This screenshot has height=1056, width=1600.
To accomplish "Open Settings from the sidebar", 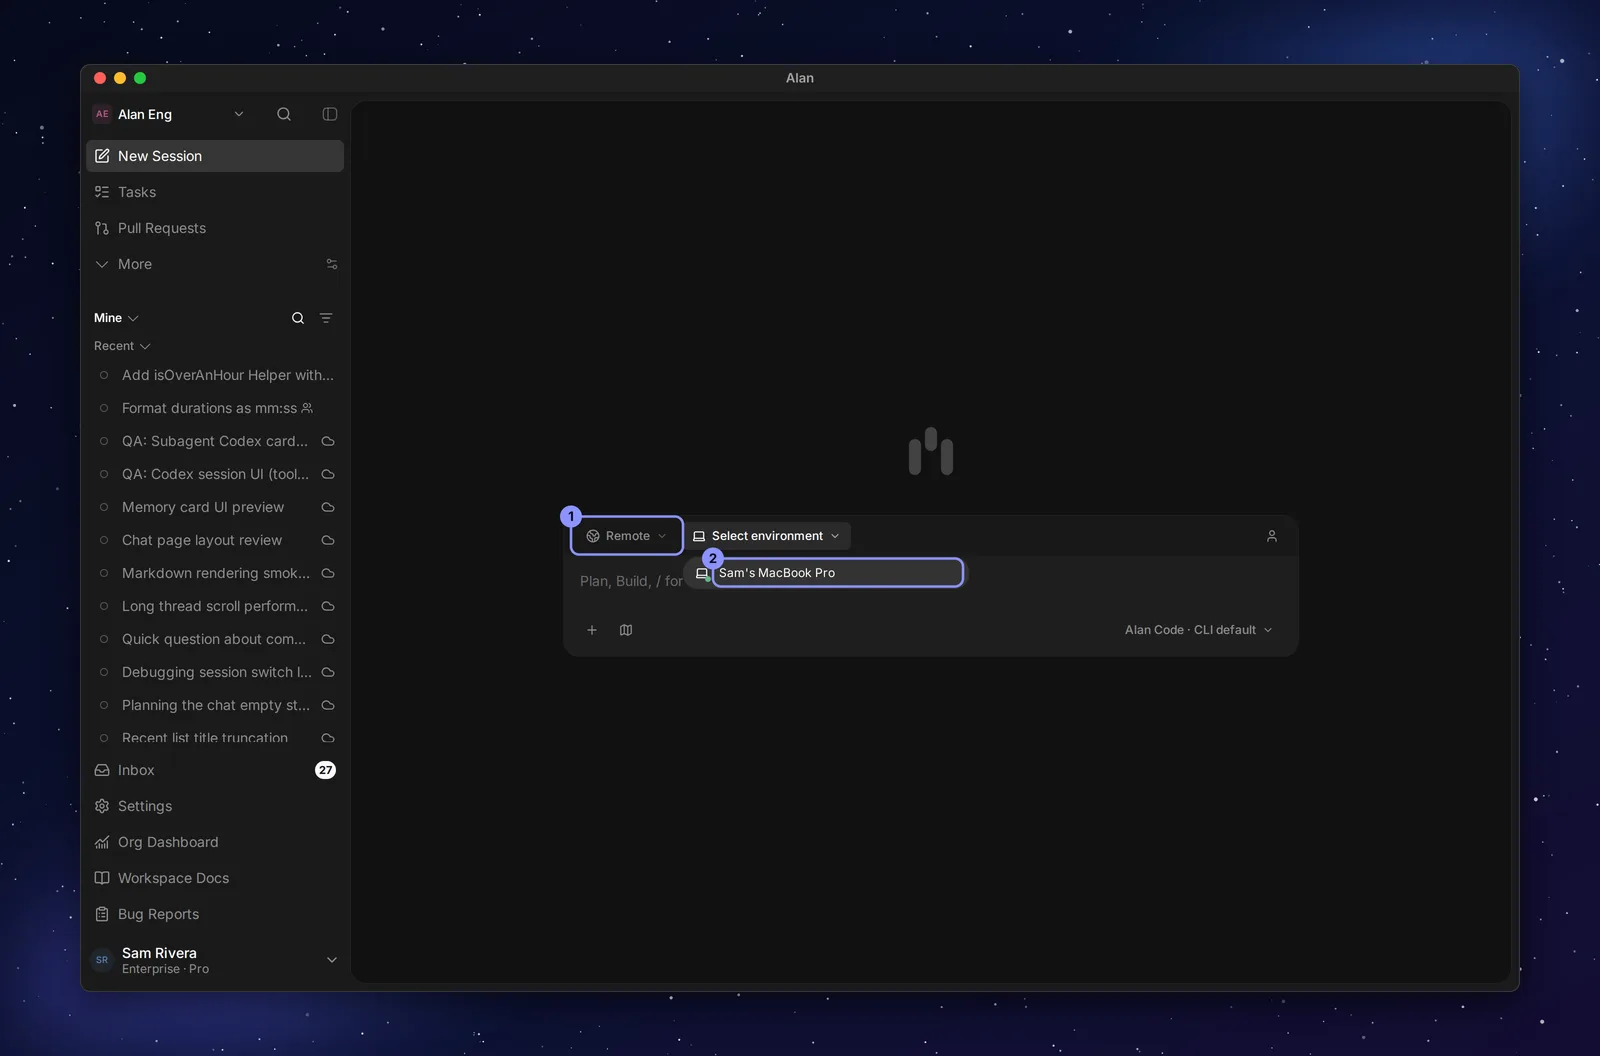I will pyautogui.click(x=215, y=806).
